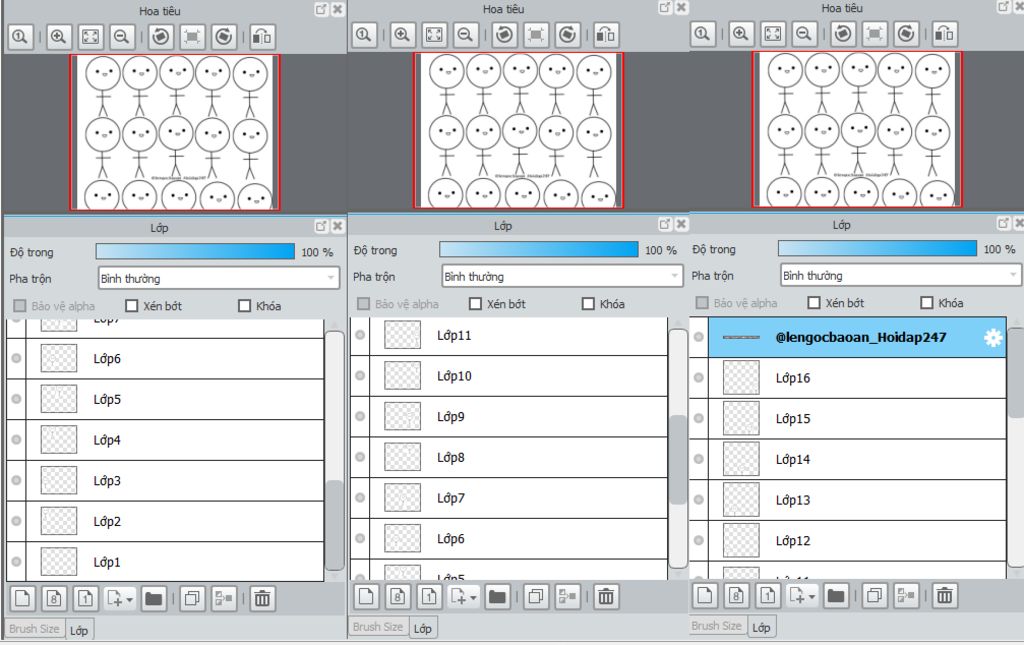Click zoom in icon in middle navigator panel
Viewport: 1024px width, 645px height.
pyautogui.click(x=402, y=35)
